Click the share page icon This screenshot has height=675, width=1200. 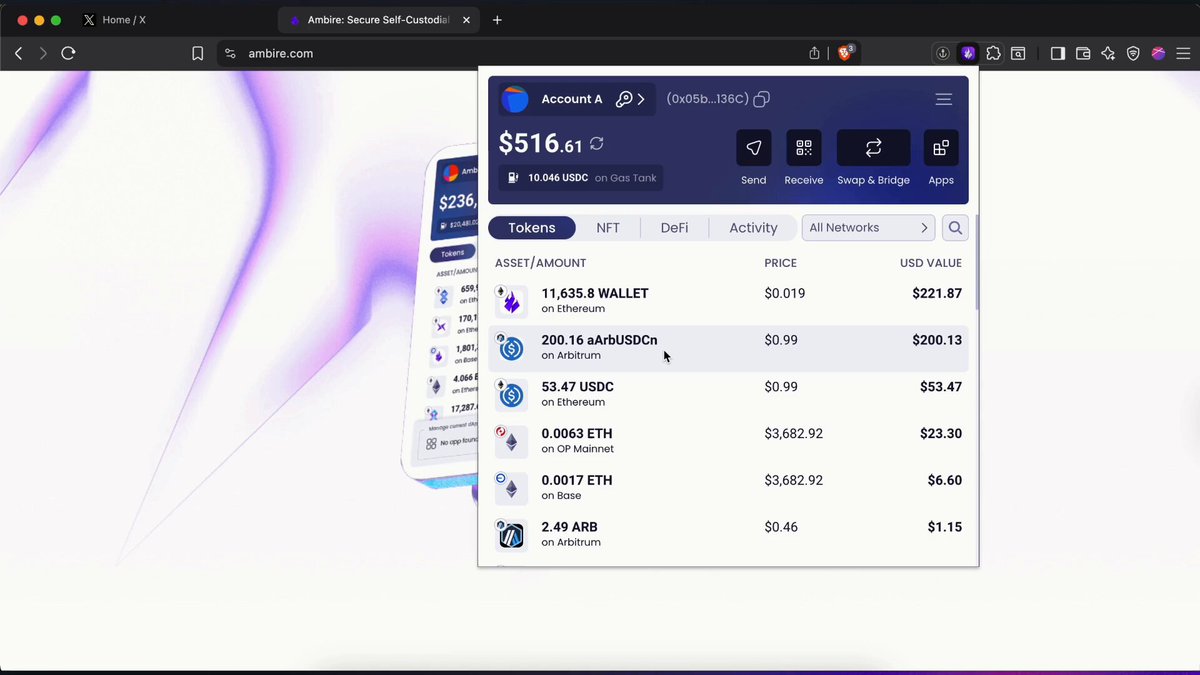(x=815, y=53)
